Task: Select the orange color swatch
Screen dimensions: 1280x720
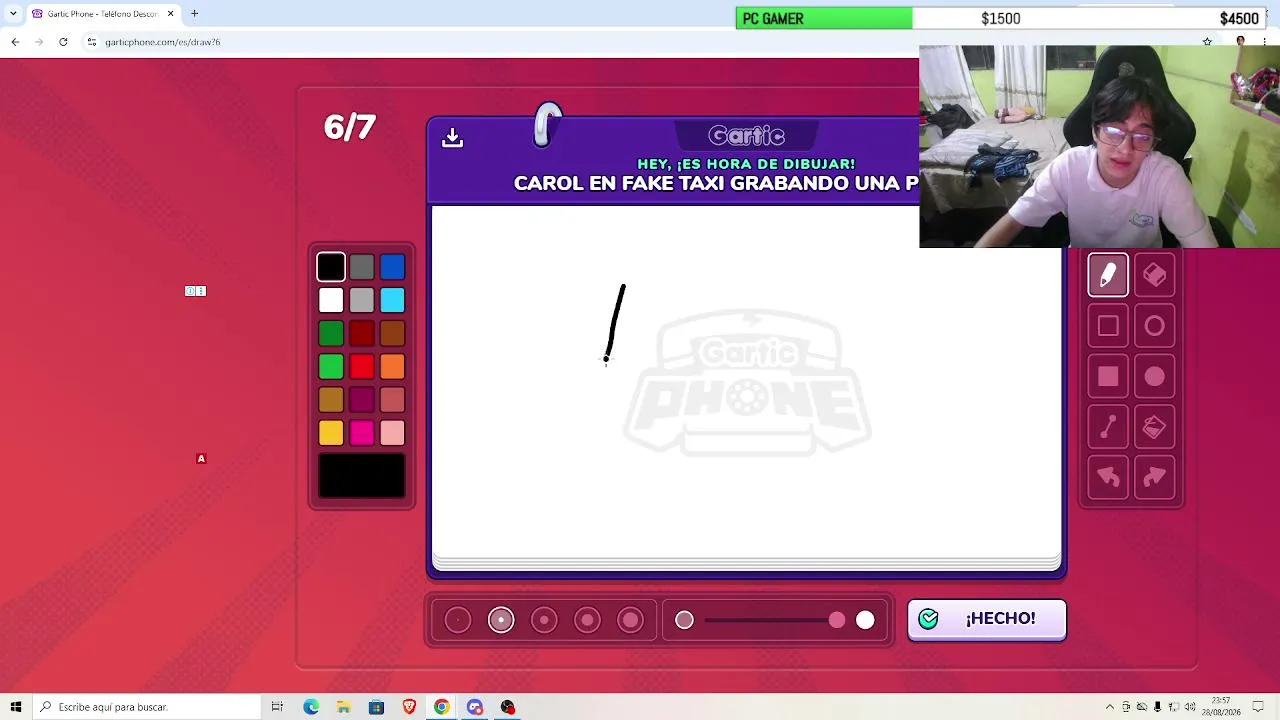Action: click(392, 367)
